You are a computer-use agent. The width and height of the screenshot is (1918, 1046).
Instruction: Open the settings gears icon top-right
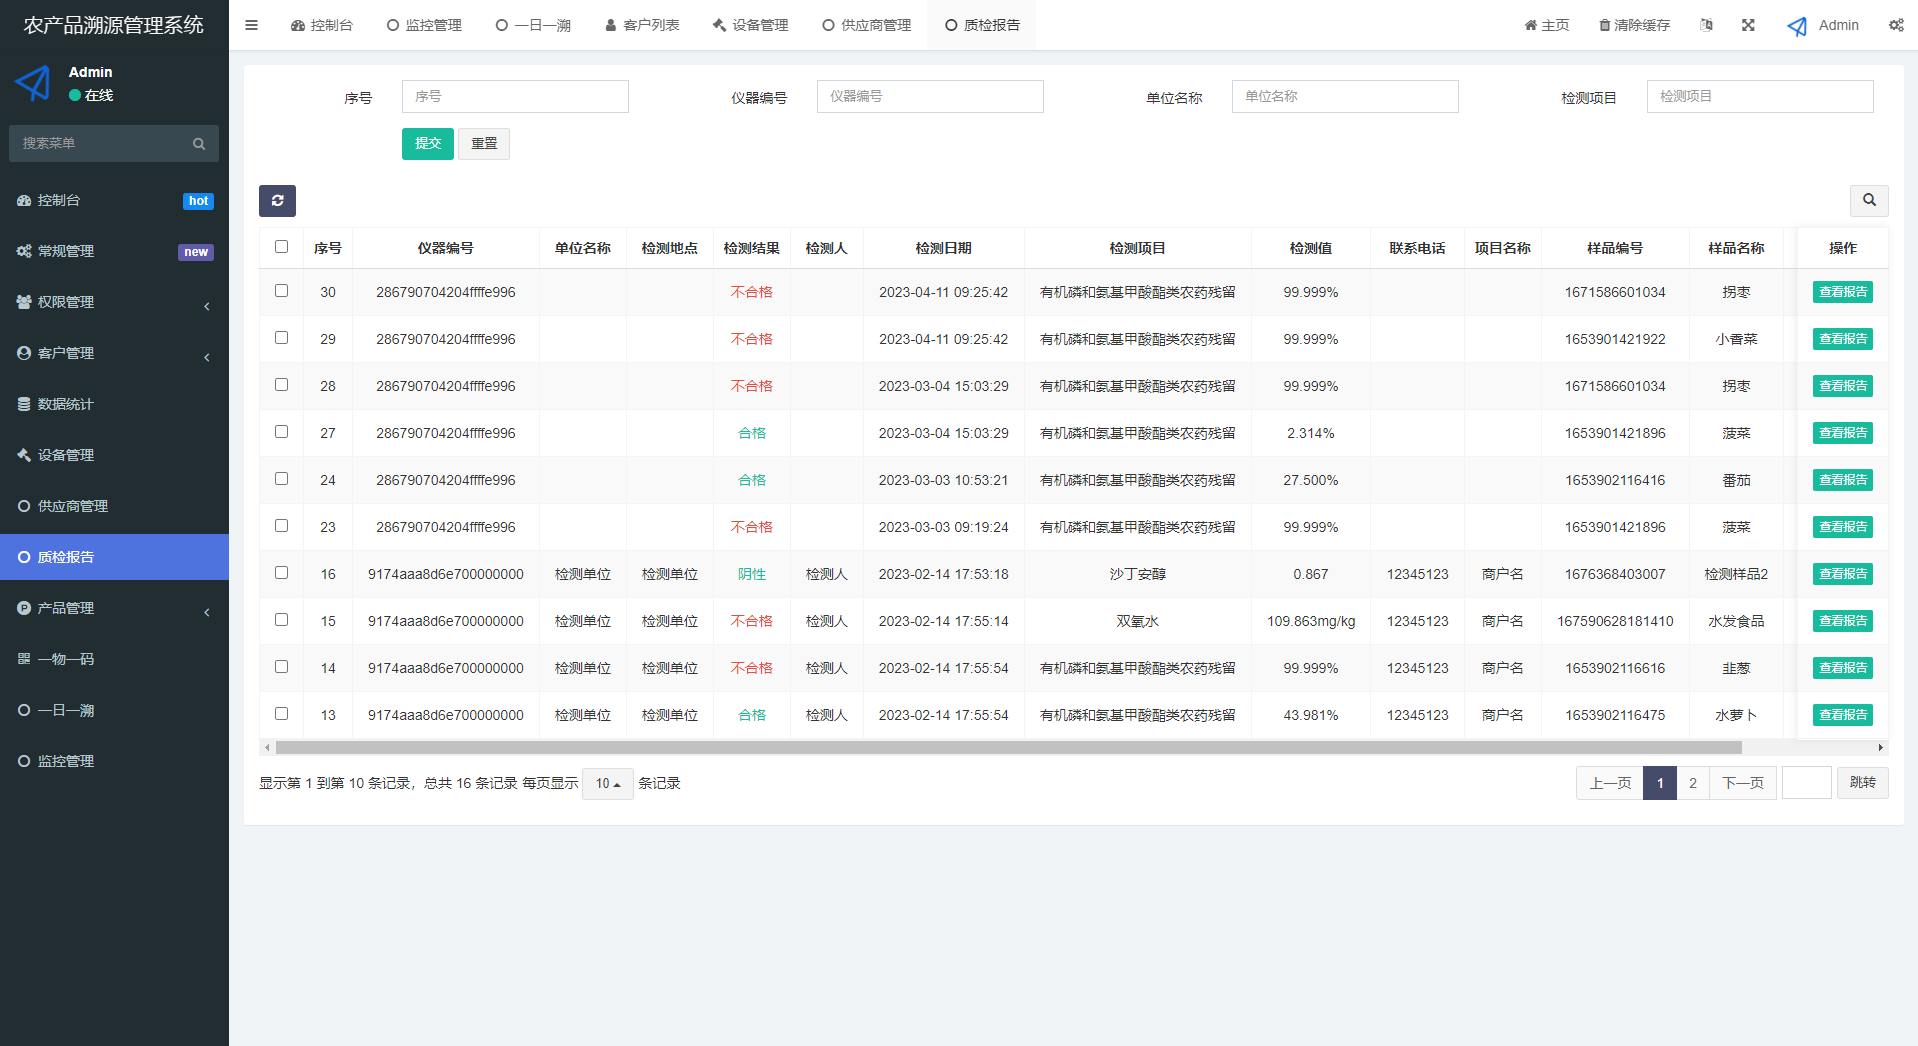(1895, 25)
